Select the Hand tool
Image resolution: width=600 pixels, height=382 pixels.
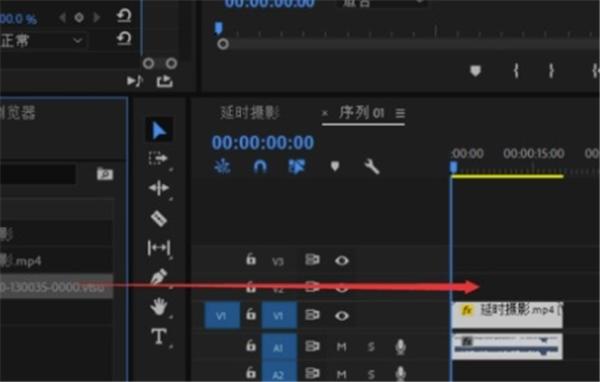coord(159,307)
